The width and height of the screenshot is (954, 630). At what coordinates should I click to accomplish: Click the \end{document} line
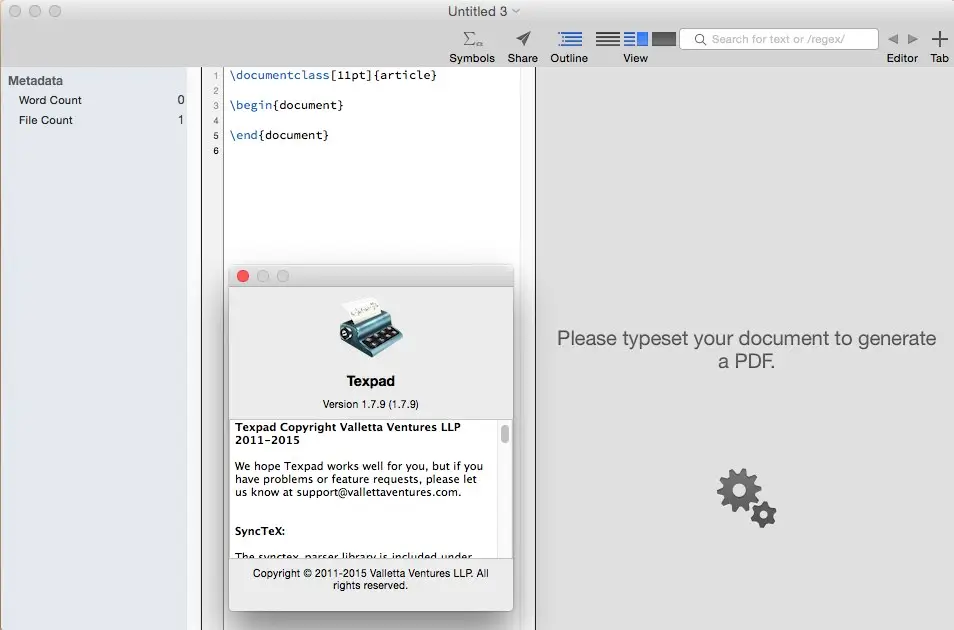click(279, 135)
